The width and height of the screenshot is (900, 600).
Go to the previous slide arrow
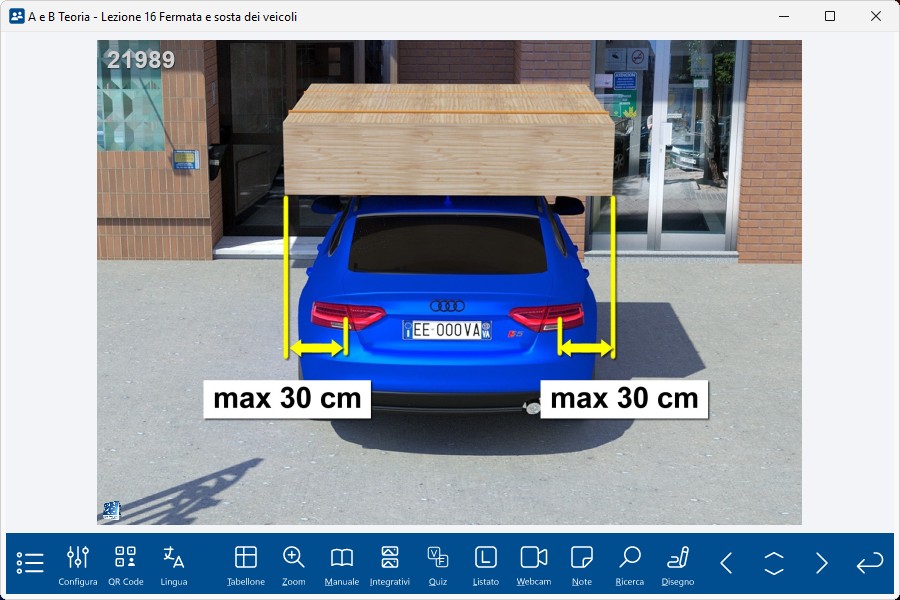pyautogui.click(x=727, y=563)
